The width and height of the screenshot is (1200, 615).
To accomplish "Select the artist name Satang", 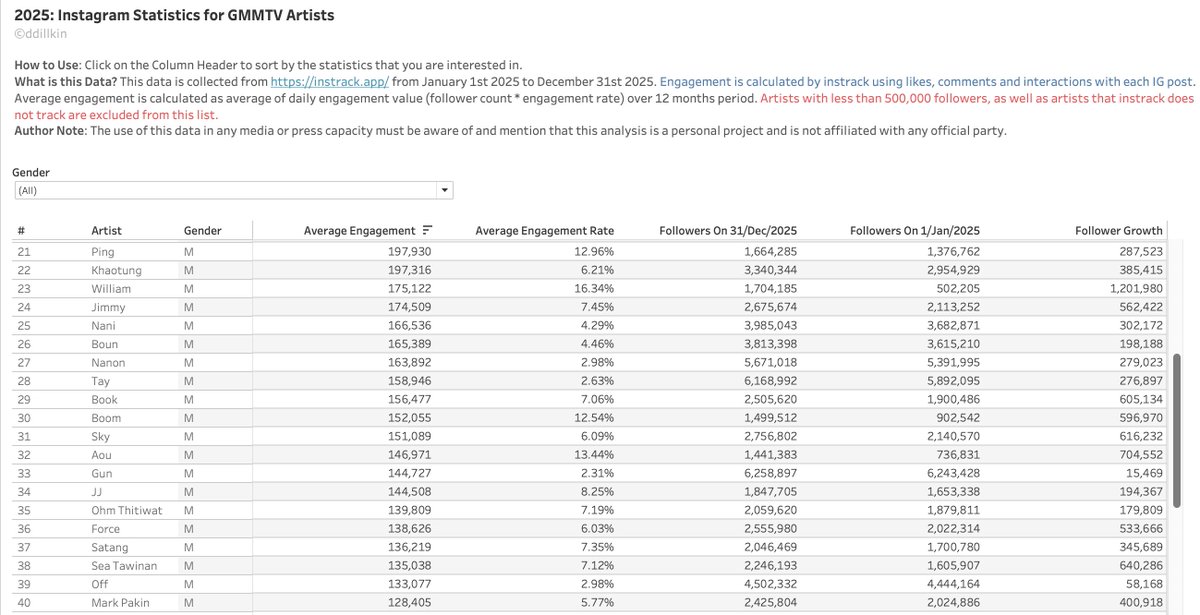I will click(110, 547).
